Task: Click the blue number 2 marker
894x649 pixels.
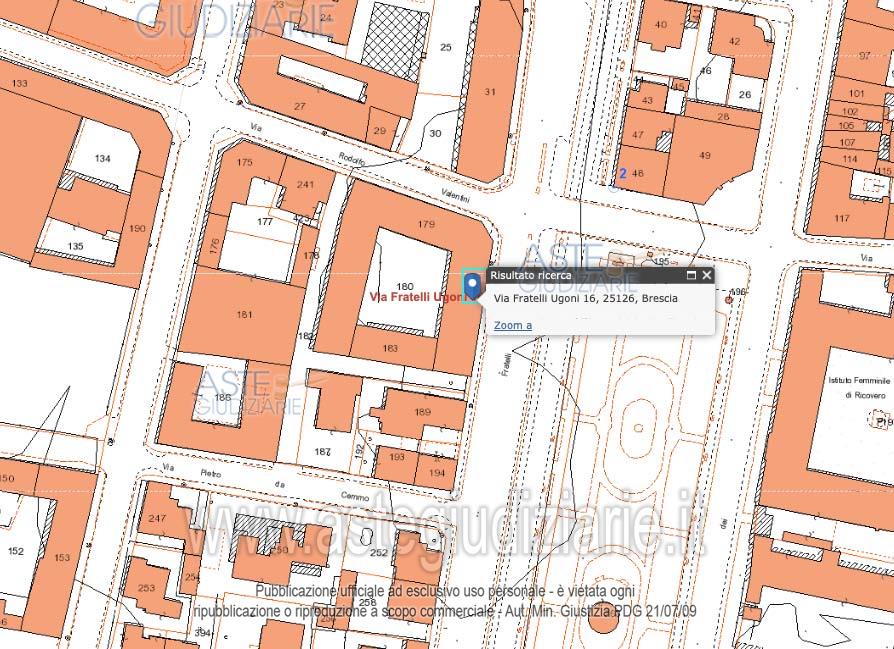Action: pyautogui.click(x=623, y=174)
